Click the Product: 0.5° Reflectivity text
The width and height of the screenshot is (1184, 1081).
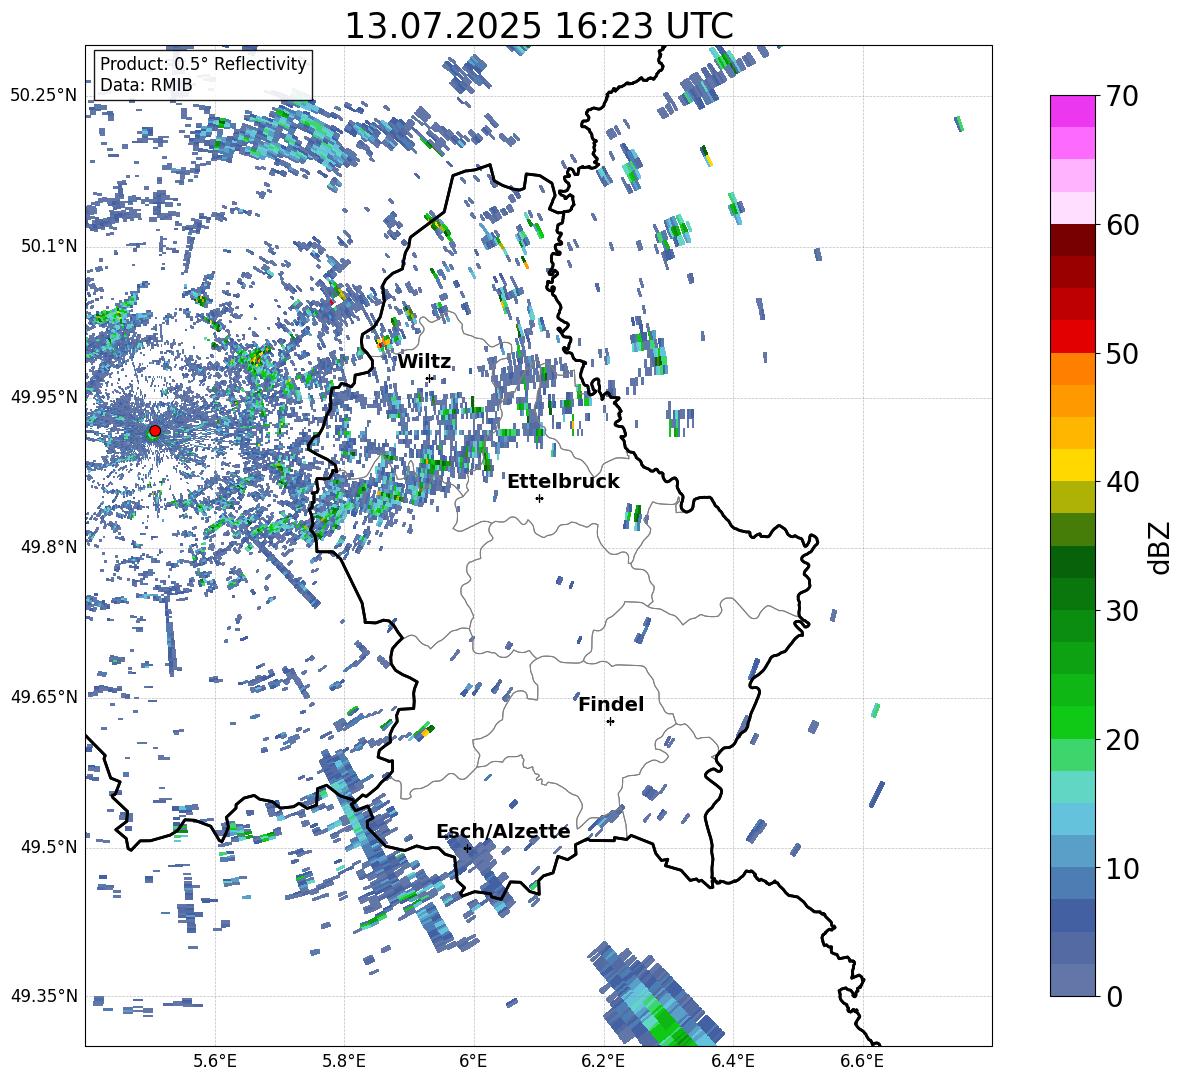(203, 64)
